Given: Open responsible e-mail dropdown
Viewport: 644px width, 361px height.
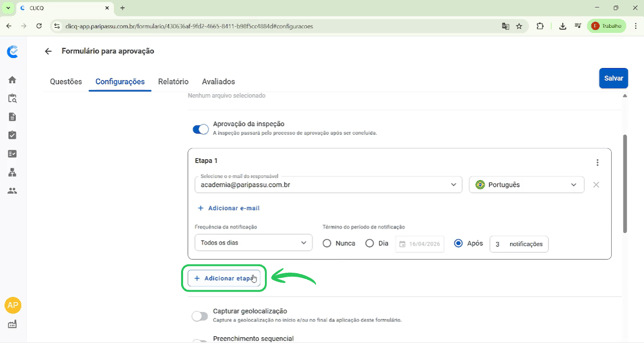Looking at the screenshot, I should [328, 185].
